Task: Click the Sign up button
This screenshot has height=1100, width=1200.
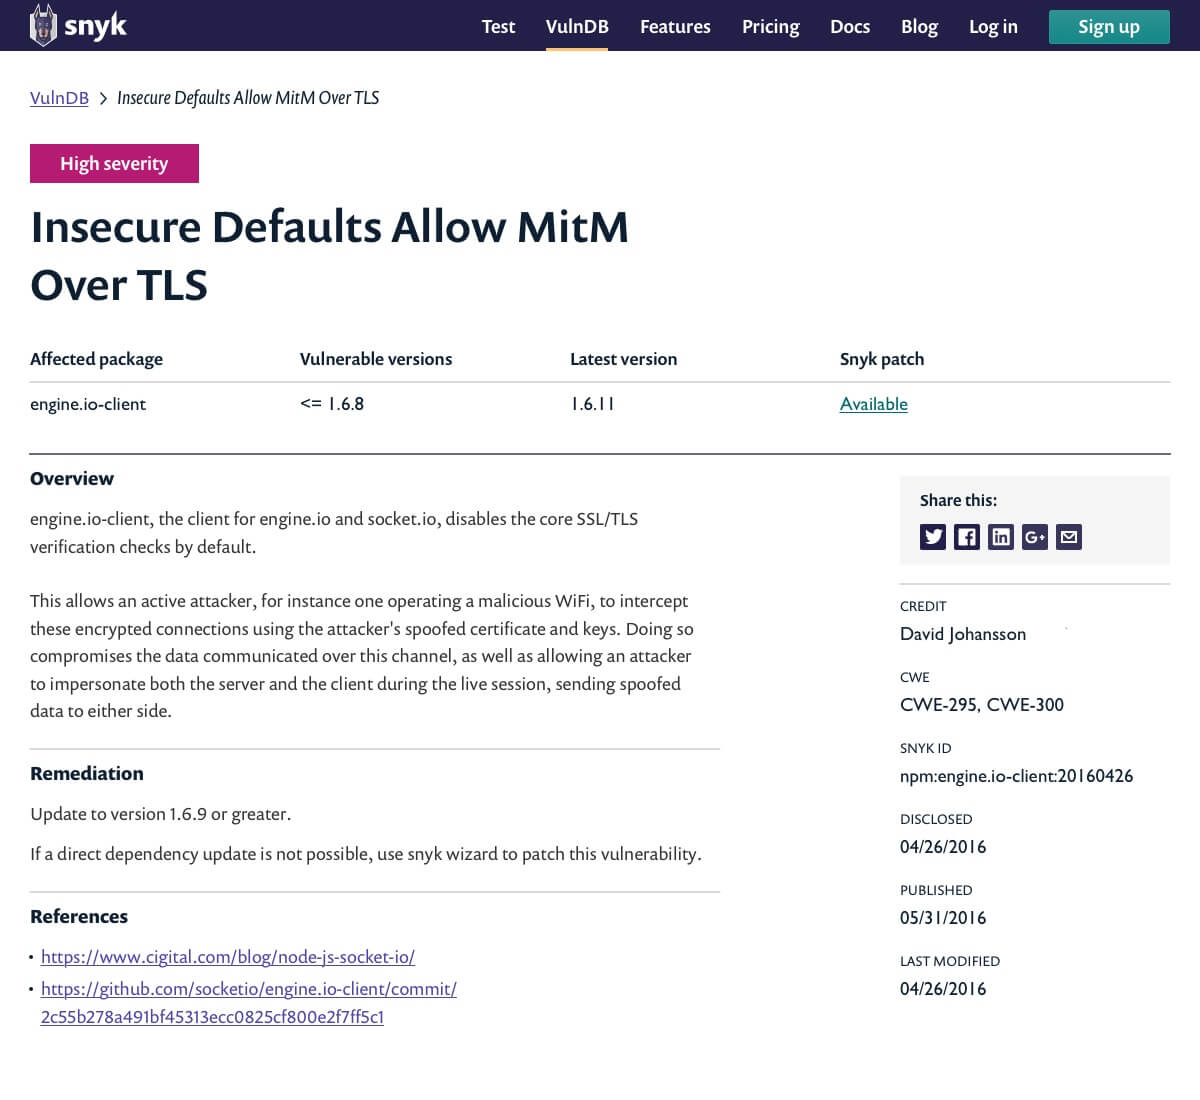Action: point(1109,27)
